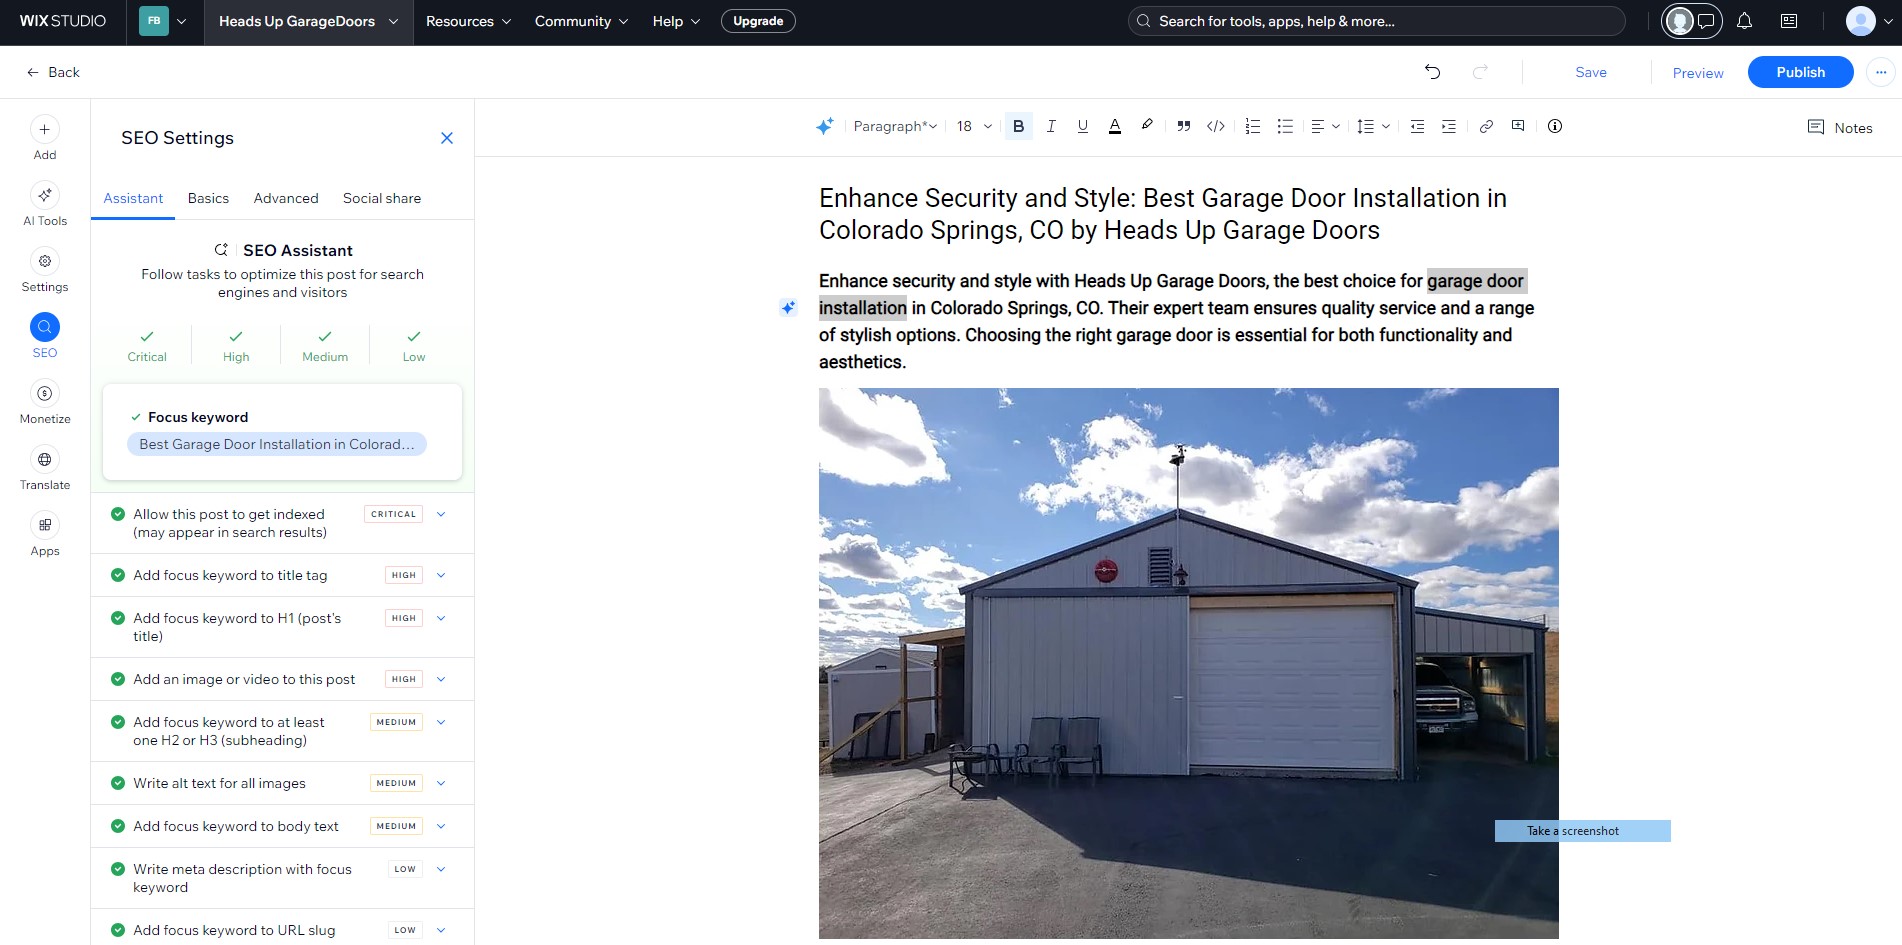Expand 'Add focus keyword to H1' task
The width and height of the screenshot is (1902, 945).
click(441, 618)
